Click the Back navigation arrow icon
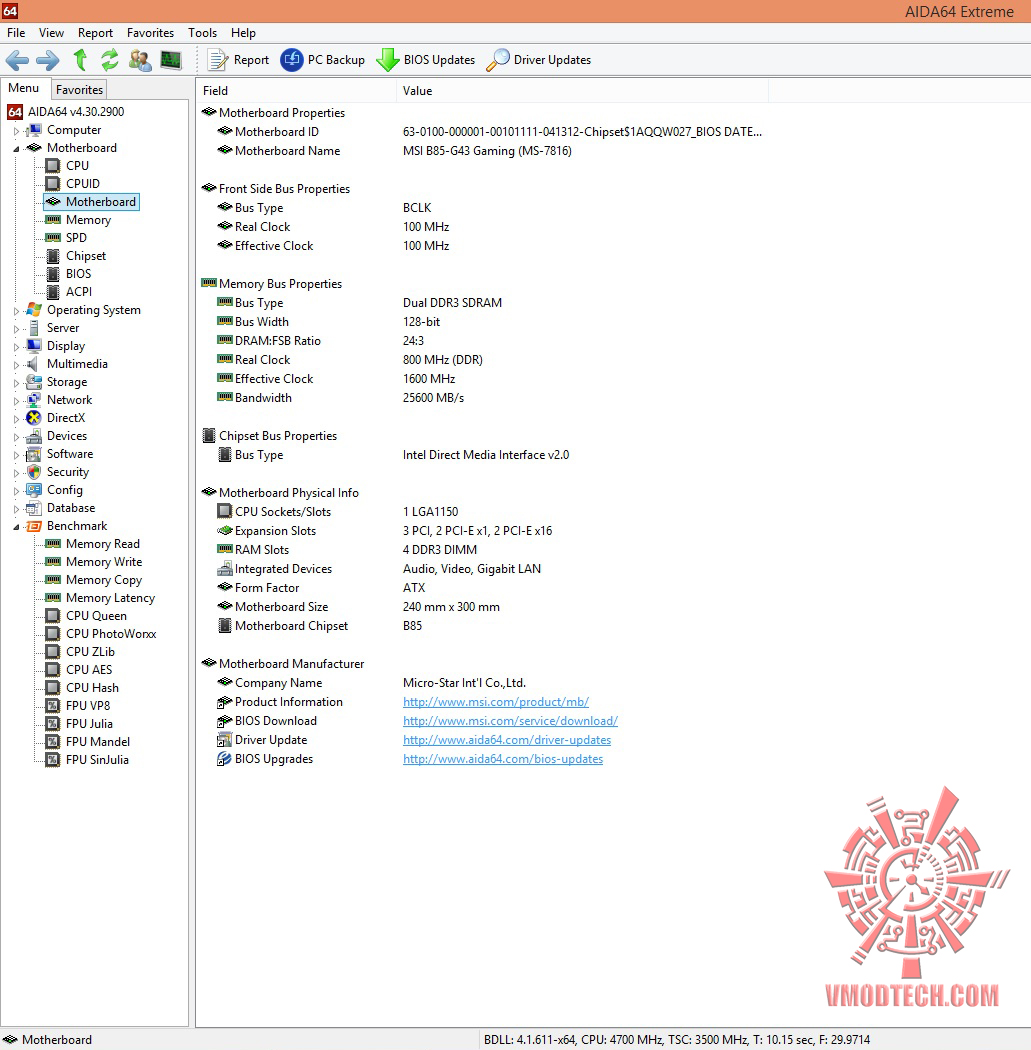 pyautogui.click(x=17, y=60)
